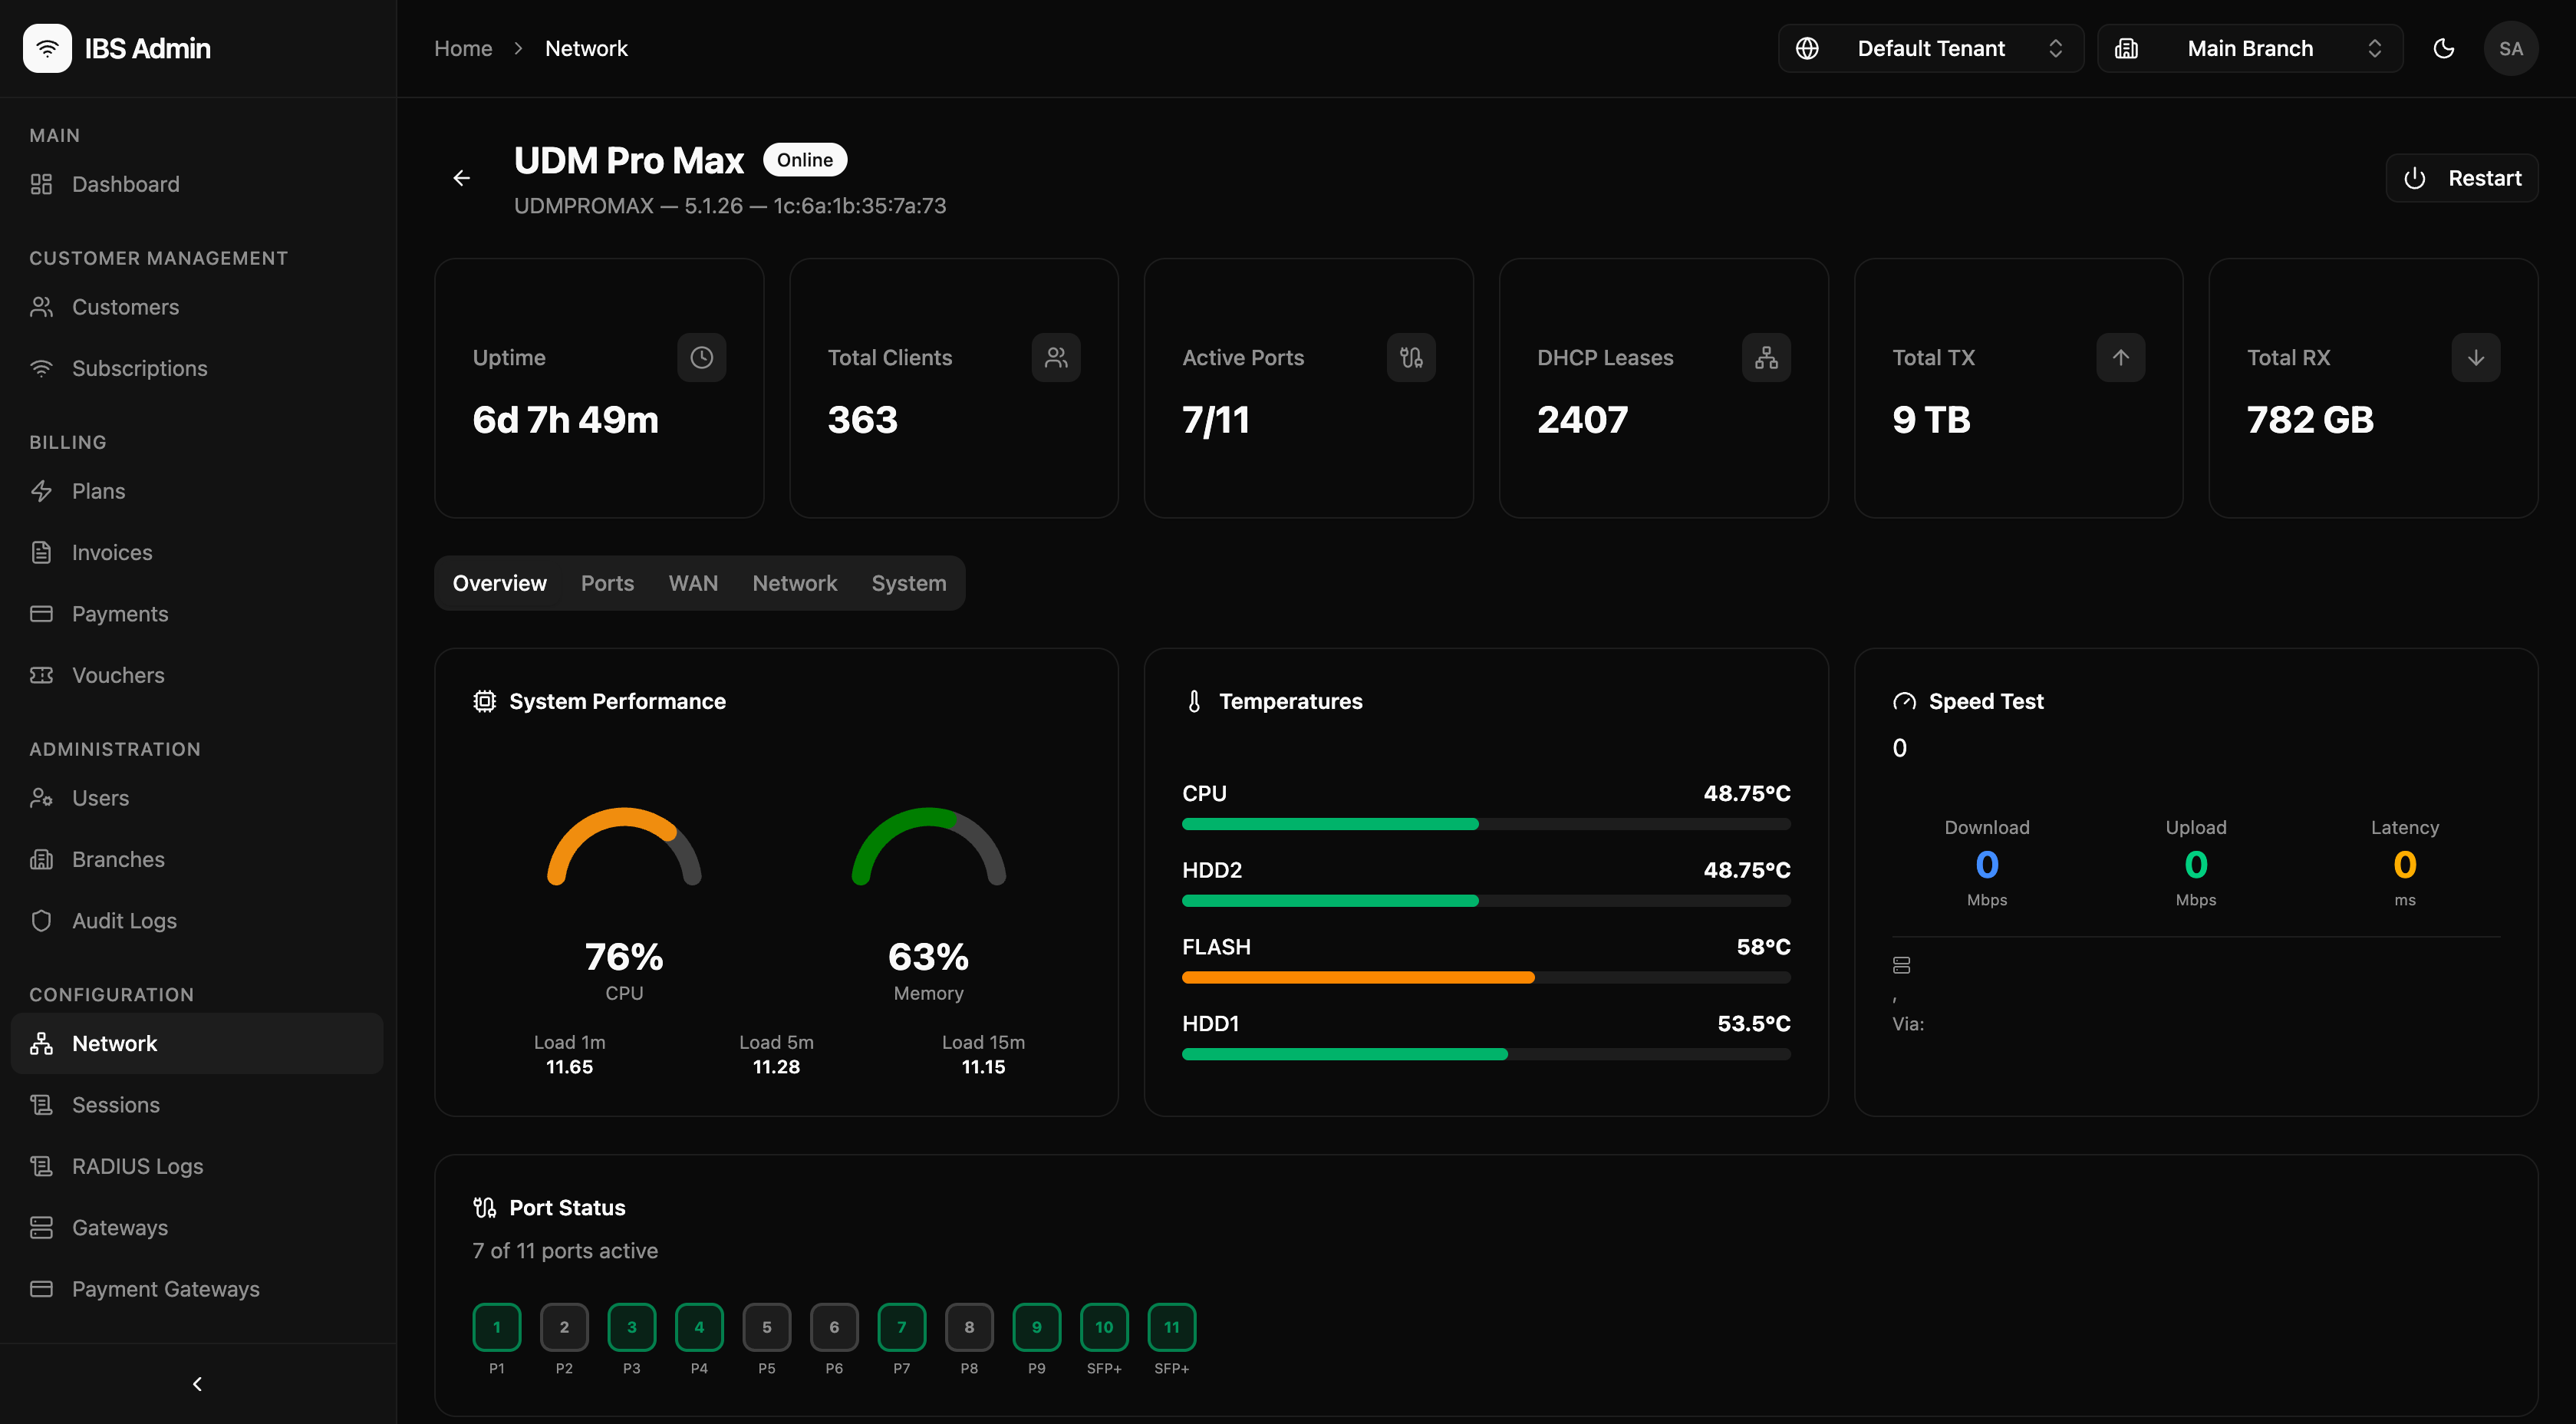Click the Home breadcrumb link
Screen dimensions: 2576x1424
[x=463, y=48]
